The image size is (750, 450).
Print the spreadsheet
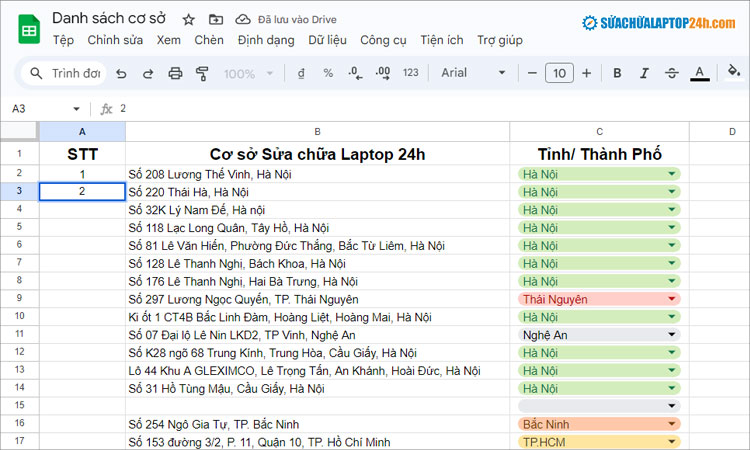tap(176, 73)
